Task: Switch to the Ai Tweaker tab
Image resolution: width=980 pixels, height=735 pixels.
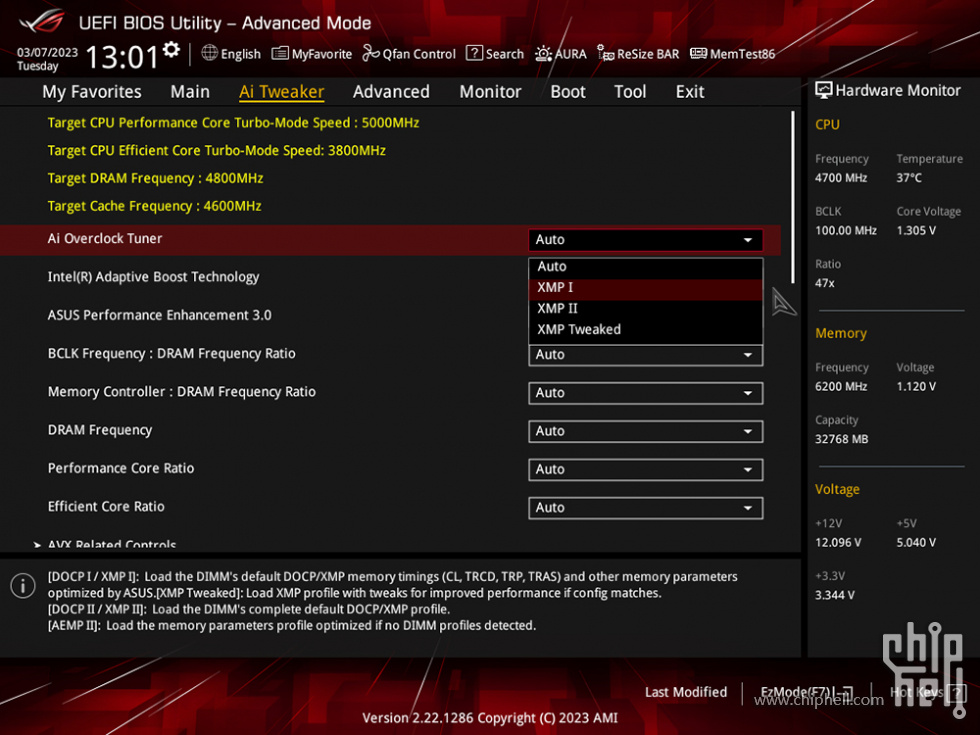Action: click(x=281, y=92)
